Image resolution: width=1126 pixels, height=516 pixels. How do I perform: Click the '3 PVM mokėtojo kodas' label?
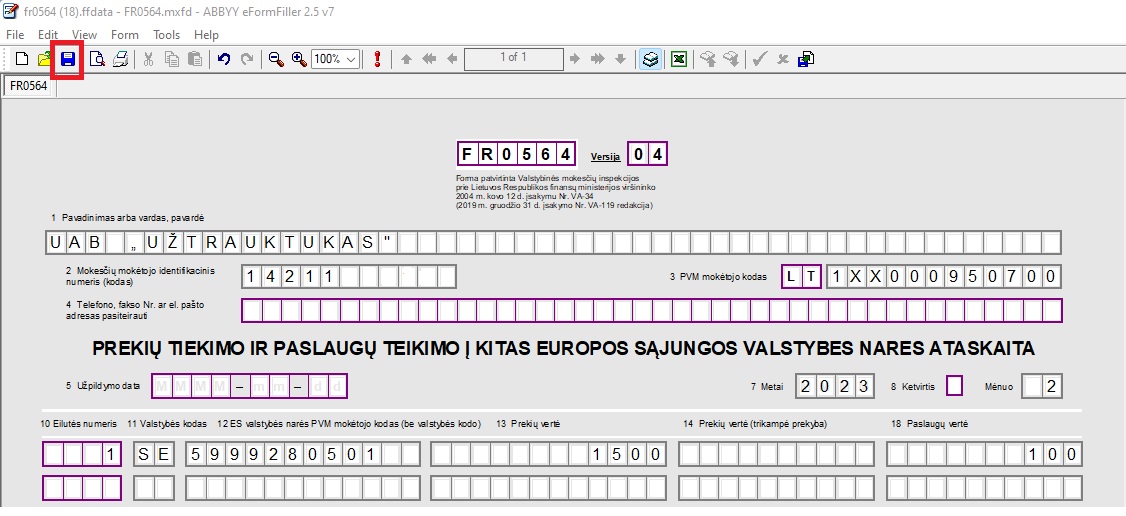click(x=717, y=277)
